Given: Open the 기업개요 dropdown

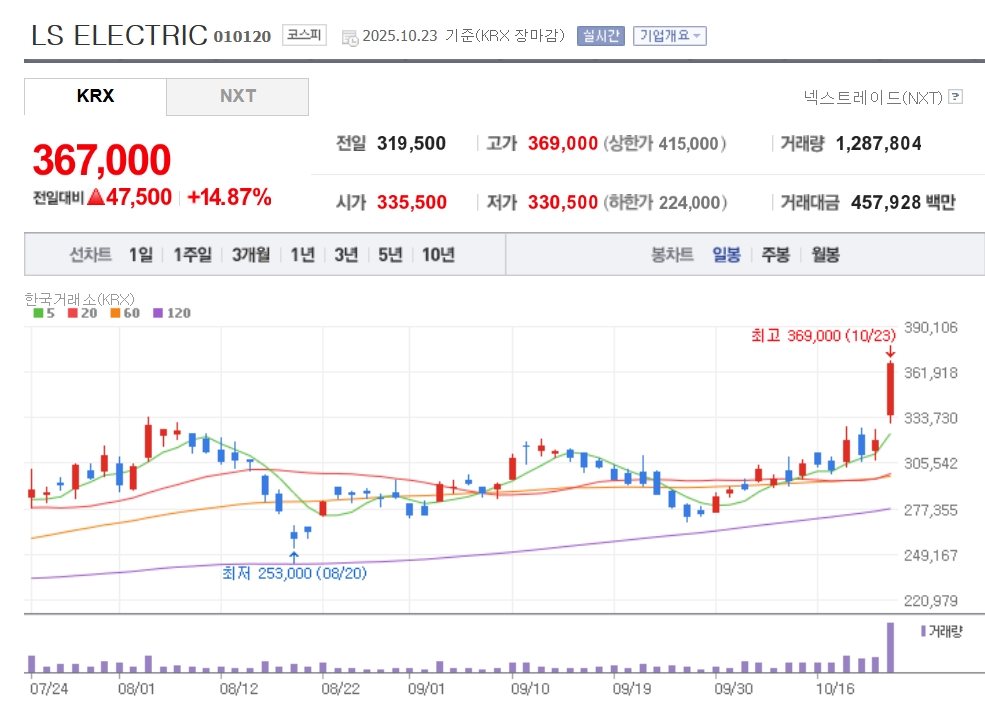Looking at the screenshot, I should point(670,36).
